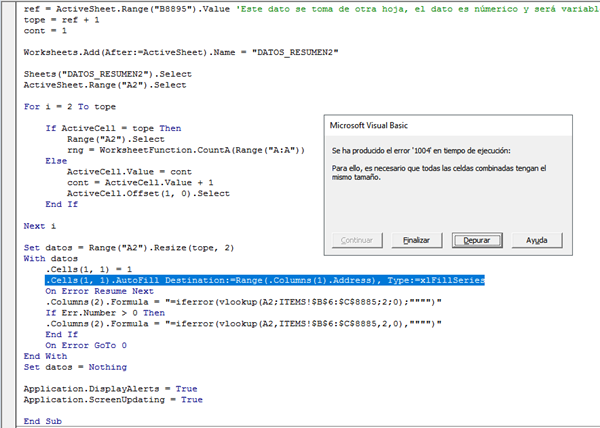The width and height of the screenshot is (600, 428).
Task: Click the 'On Error Resume Next' line
Action: pos(99,291)
